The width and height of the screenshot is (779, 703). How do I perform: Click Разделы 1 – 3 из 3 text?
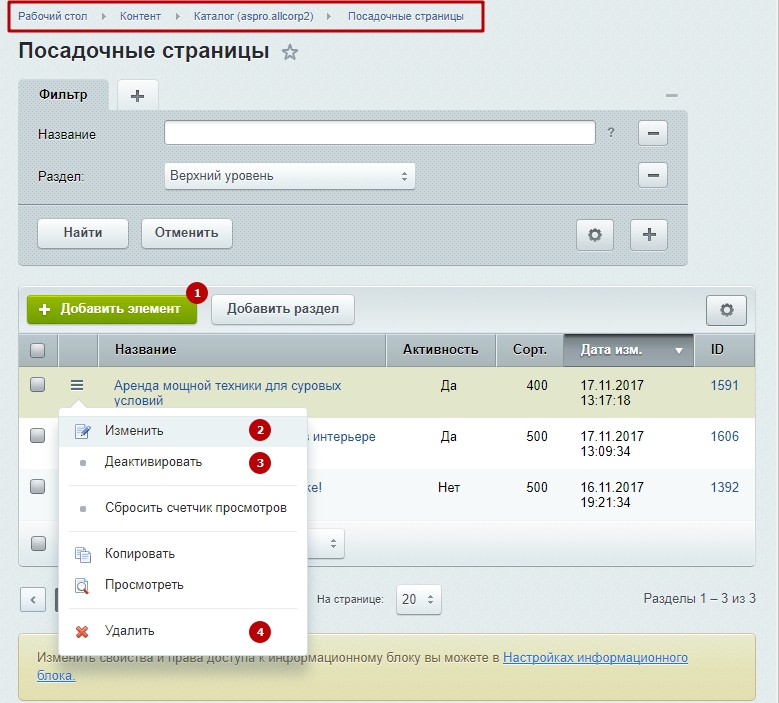[x=700, y=599]
